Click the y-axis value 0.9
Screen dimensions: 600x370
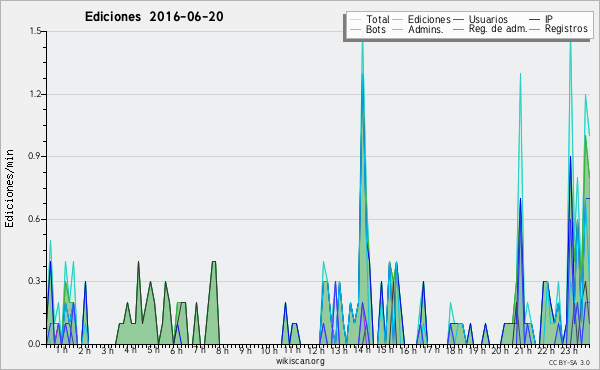[x=35, y=156]
